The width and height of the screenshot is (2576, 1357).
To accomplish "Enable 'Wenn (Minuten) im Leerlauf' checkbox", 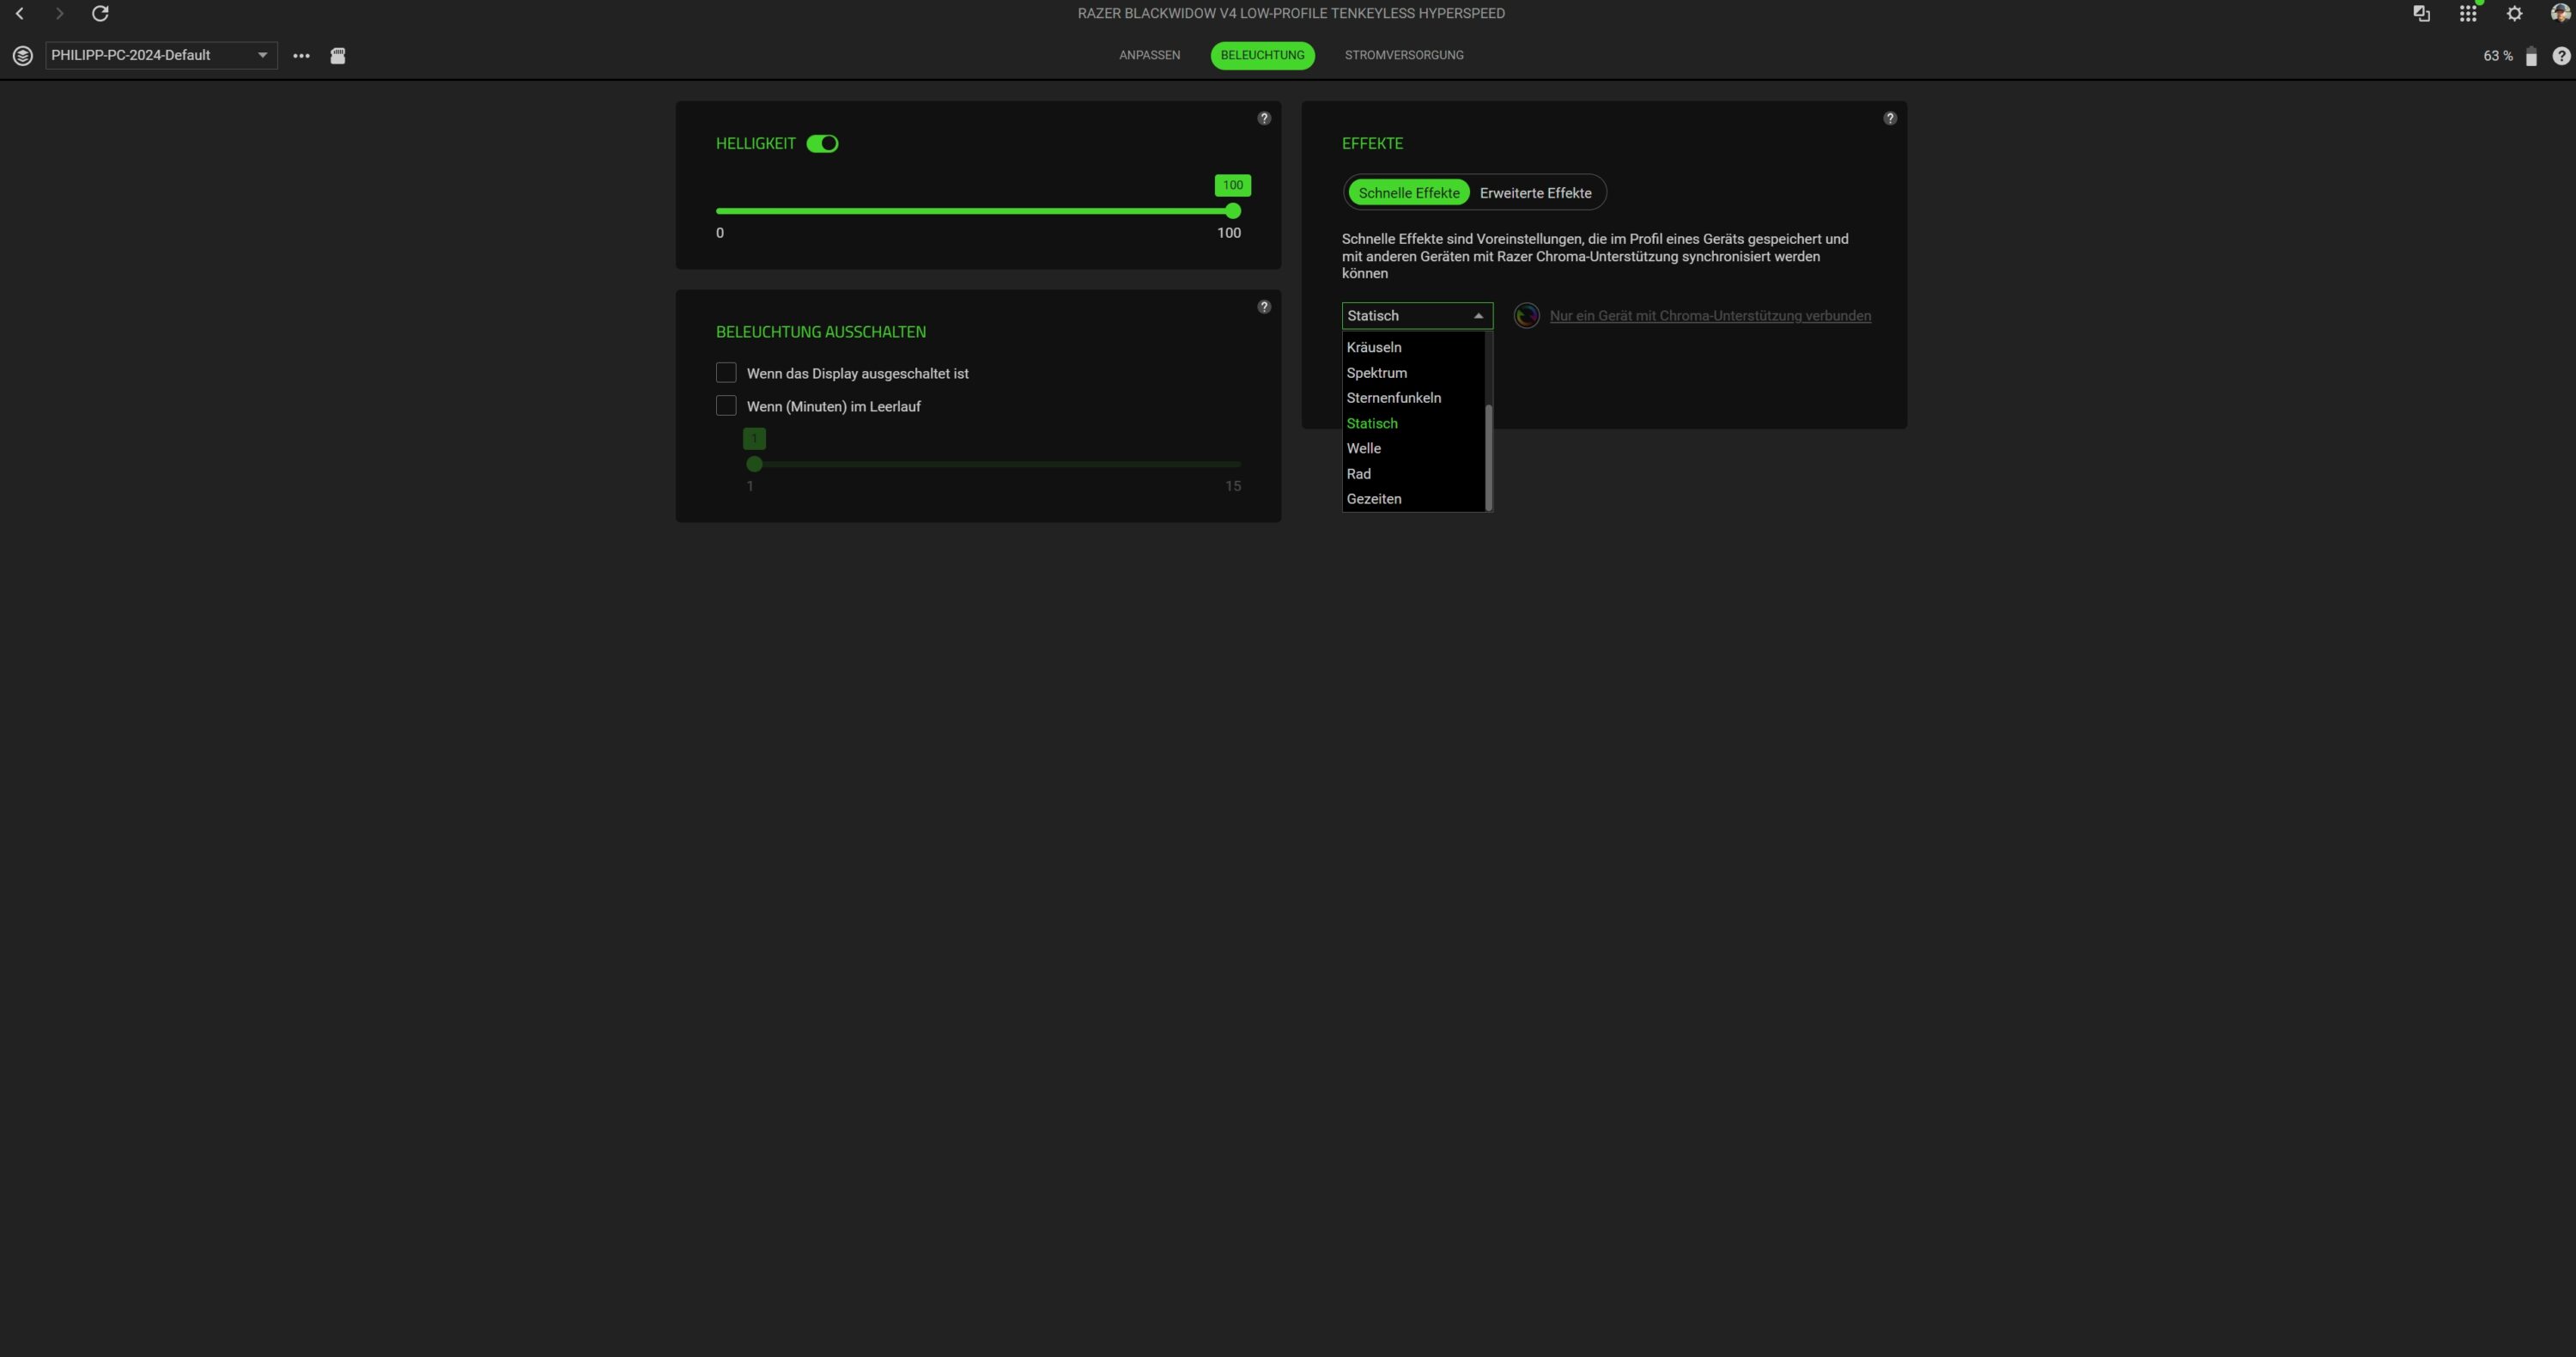I will pyautogui.click(x=726, y=406).
